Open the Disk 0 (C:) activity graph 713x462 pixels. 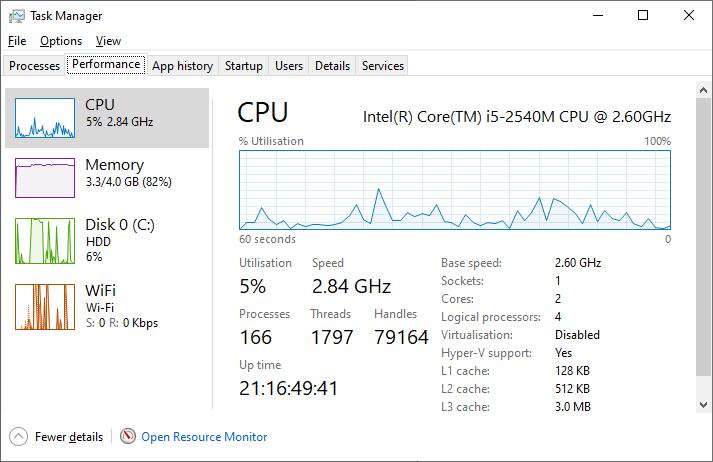(45, 241)
